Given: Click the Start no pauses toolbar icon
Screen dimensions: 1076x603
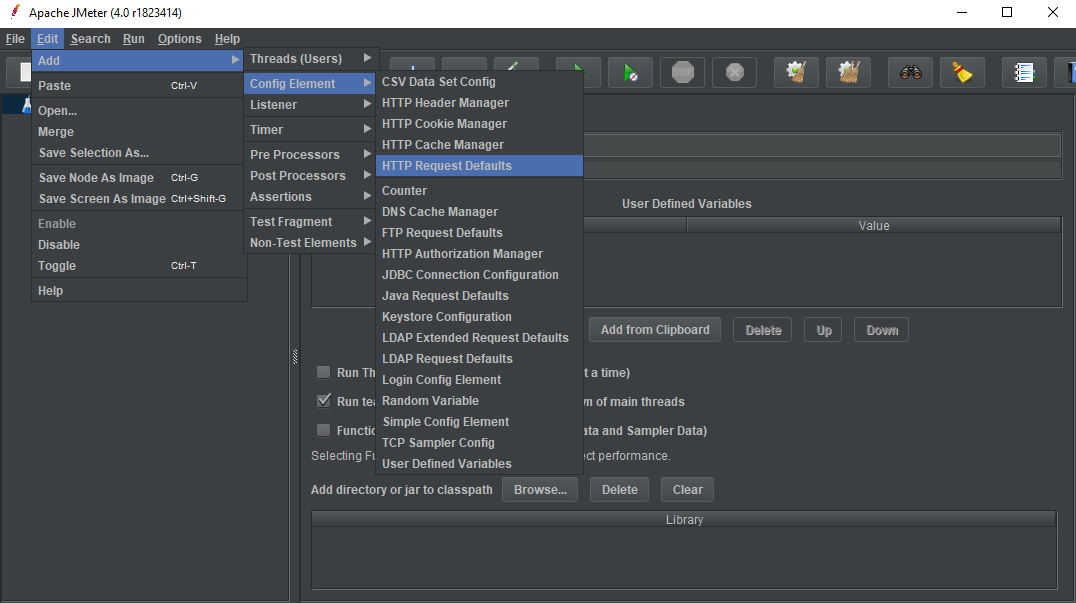Looking at the screenshot, I should coord(630,72).
